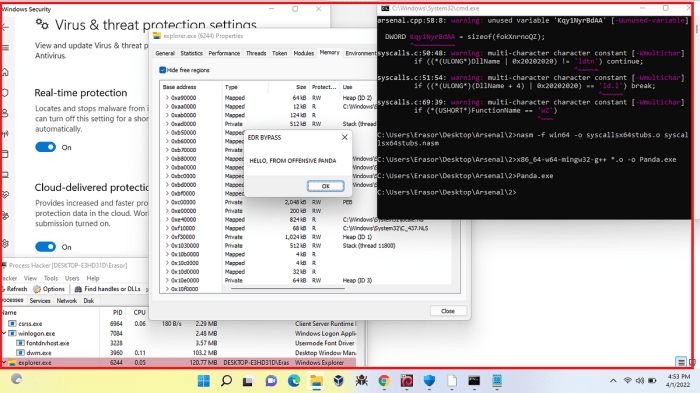The height and width of the screenshot is (393, 700).
Task: Open Task View from the taskbar
Action: coord(248,381)
